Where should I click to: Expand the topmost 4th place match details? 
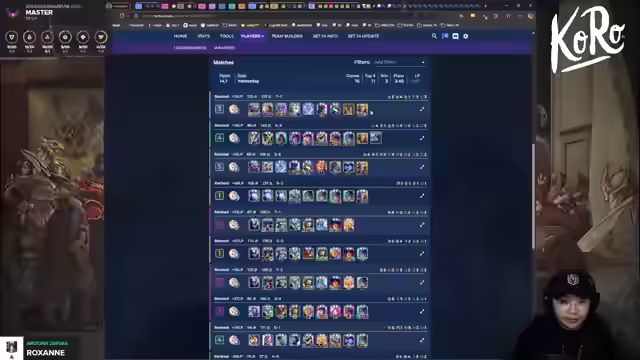(x=422, y=138)
